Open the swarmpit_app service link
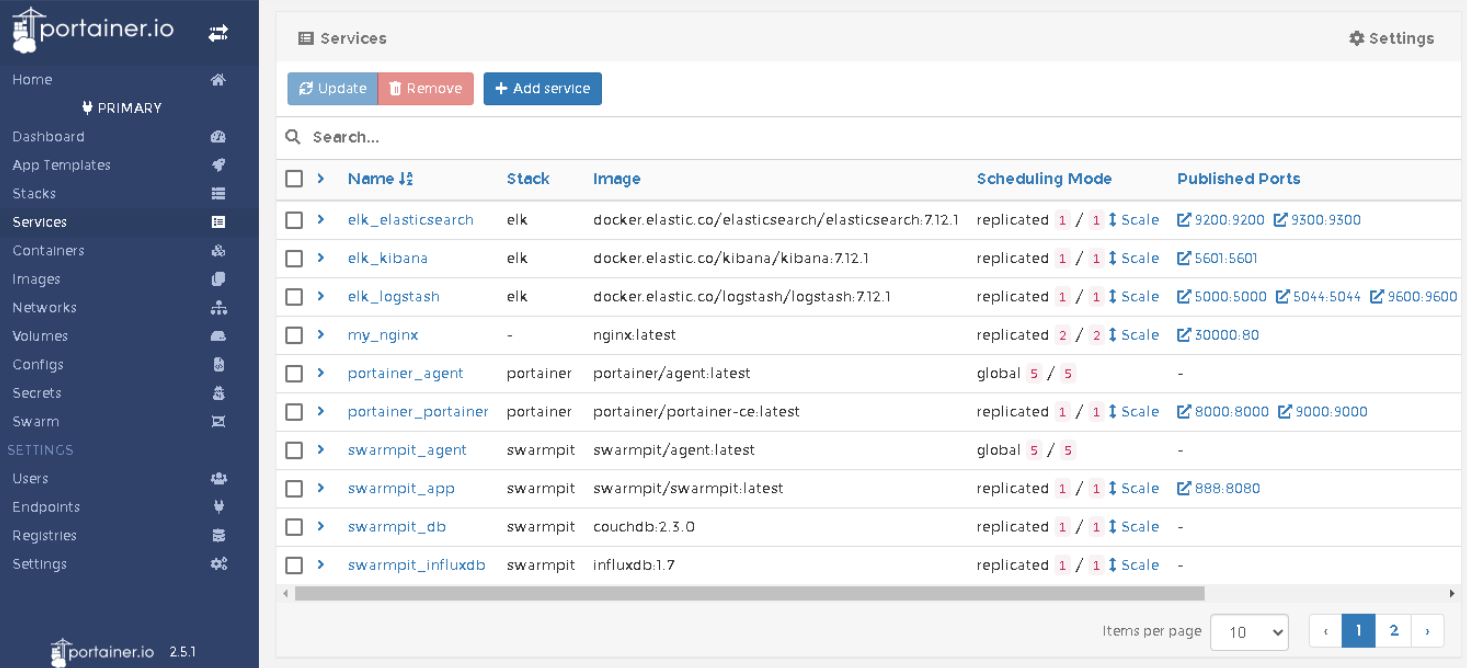 click(x=401, y=489)
